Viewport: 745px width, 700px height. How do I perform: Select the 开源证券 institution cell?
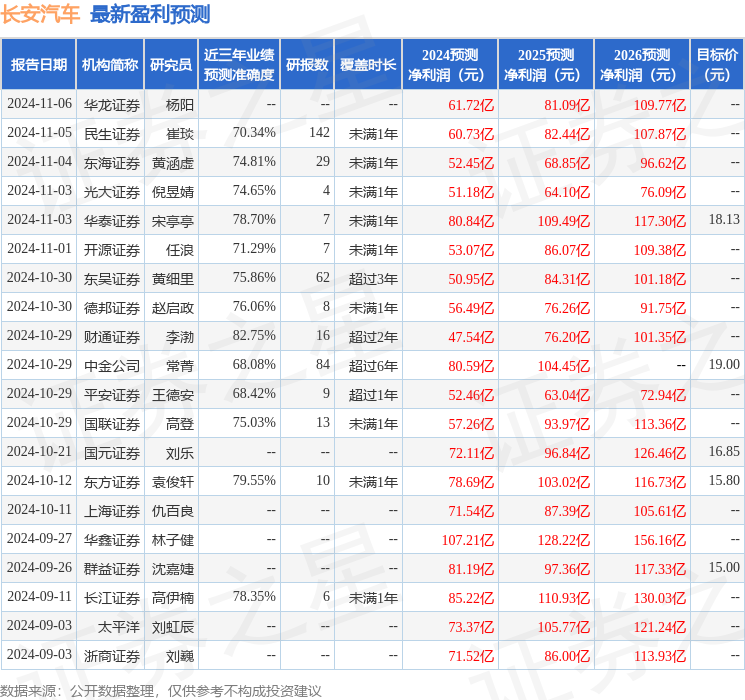112,250
